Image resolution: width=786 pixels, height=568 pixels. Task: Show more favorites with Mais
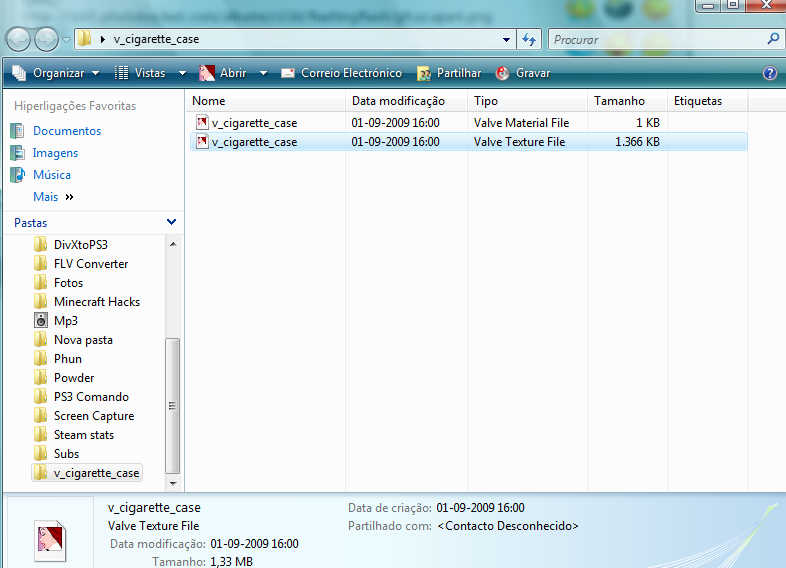(53, 197)
